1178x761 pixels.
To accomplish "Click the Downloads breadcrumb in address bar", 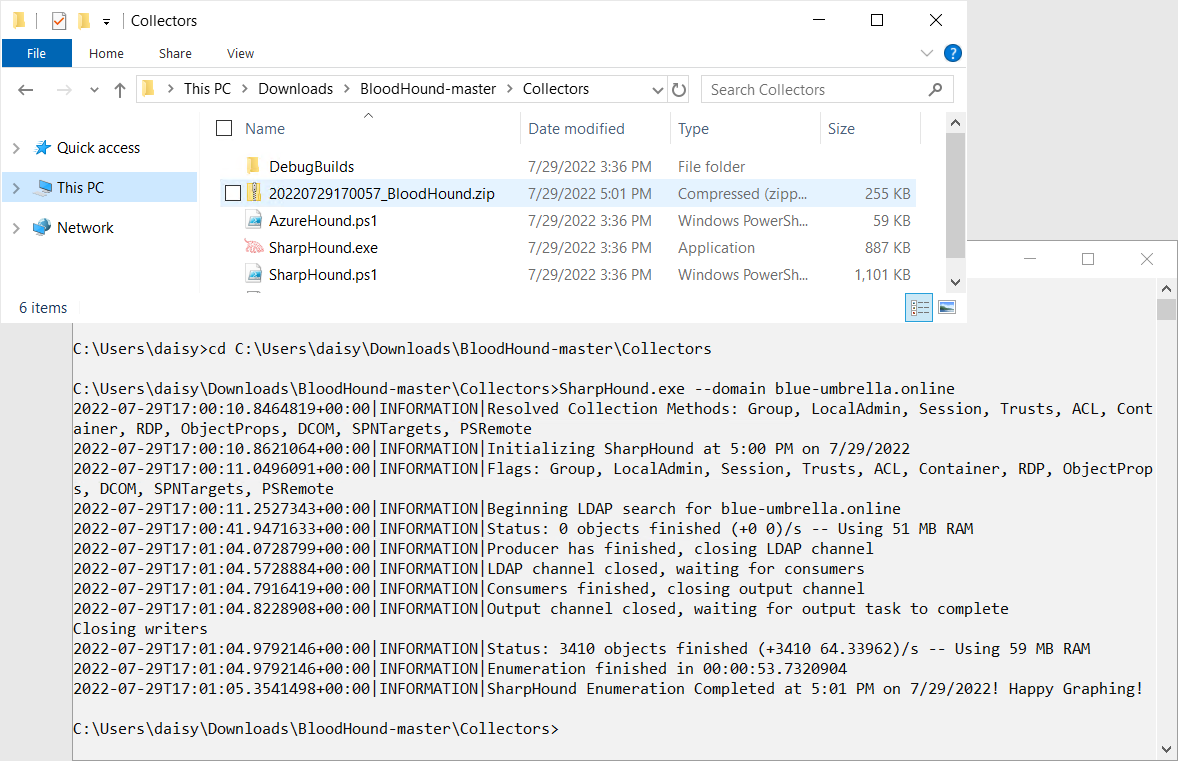I will (x=295, y=89).
